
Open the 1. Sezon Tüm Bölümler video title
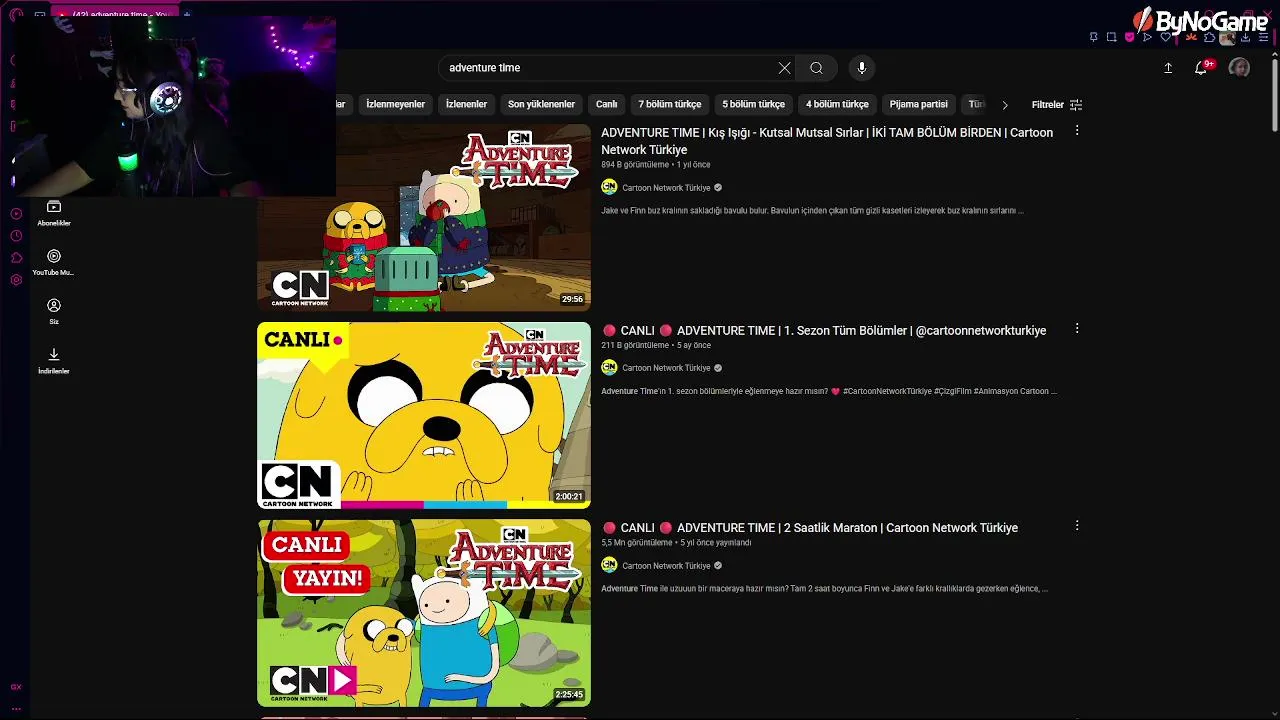(823, 331)
